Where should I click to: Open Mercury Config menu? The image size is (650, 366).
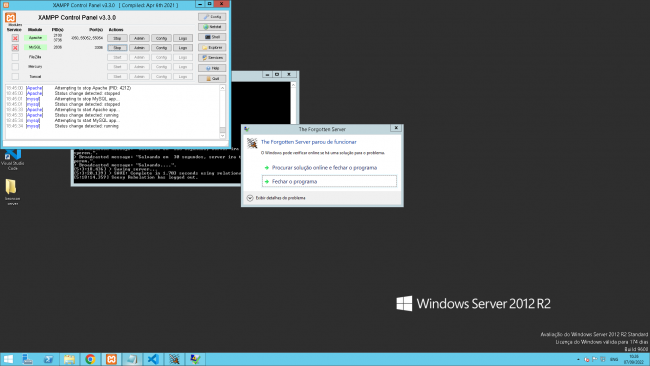(x=161, y=67)
